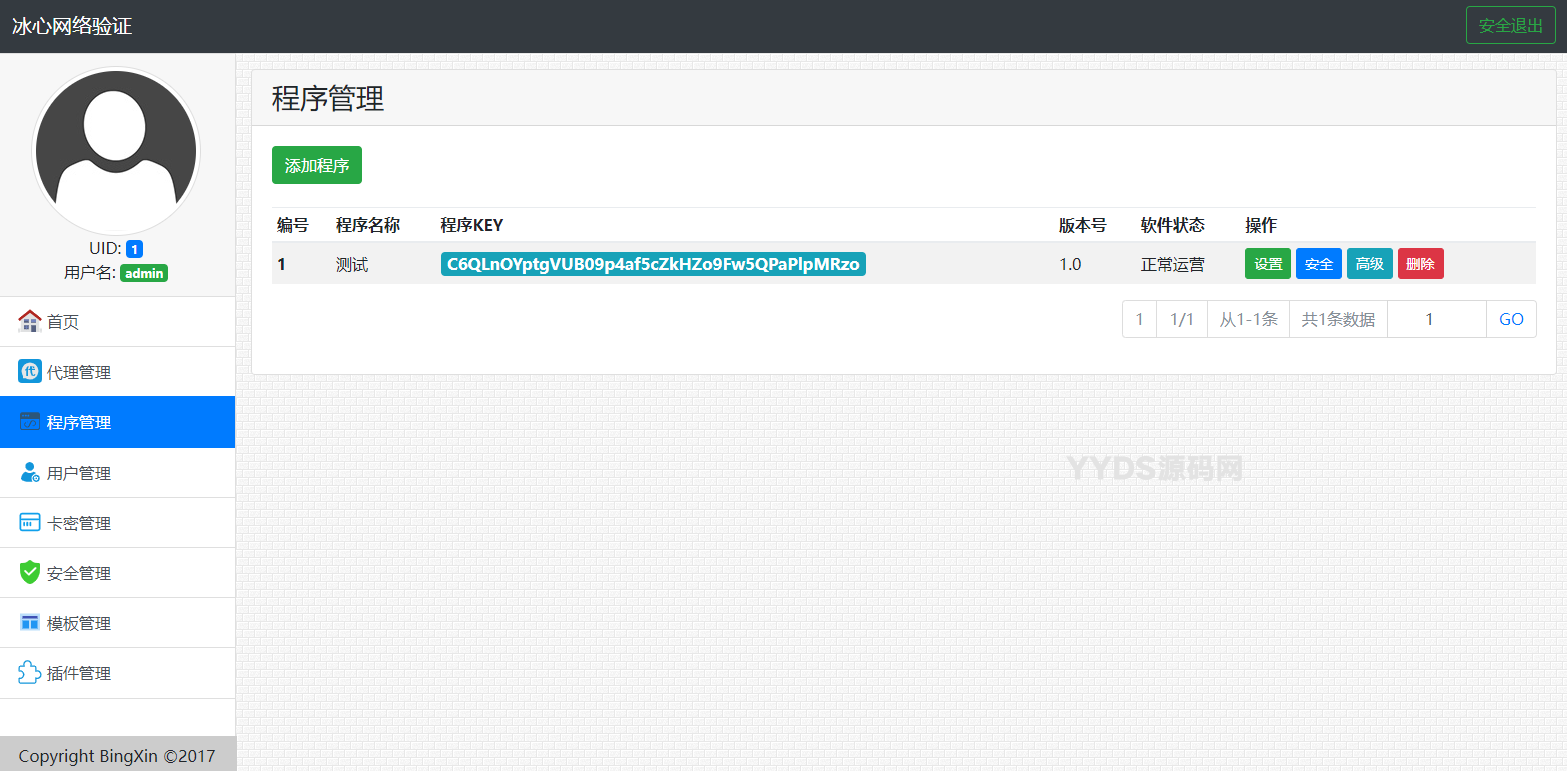Viewport: 1567px width, 771px height.
Task: Click the 模板管理 layout icon
Action: (x=30, y=623)
